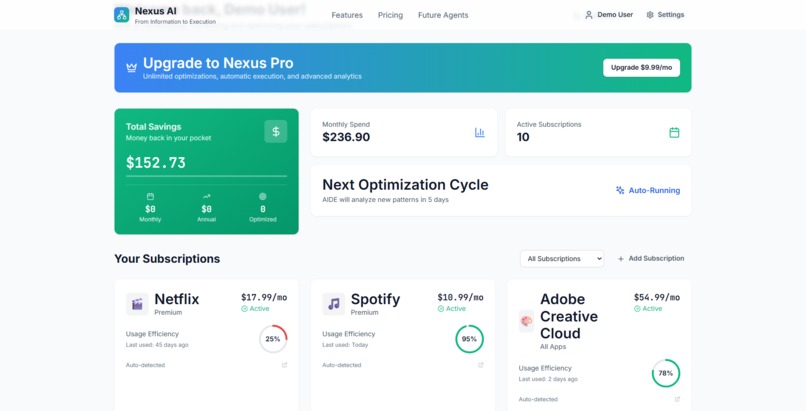806x411 pixels.
Task: Go to the Features menu item
Action: point(347,15)
